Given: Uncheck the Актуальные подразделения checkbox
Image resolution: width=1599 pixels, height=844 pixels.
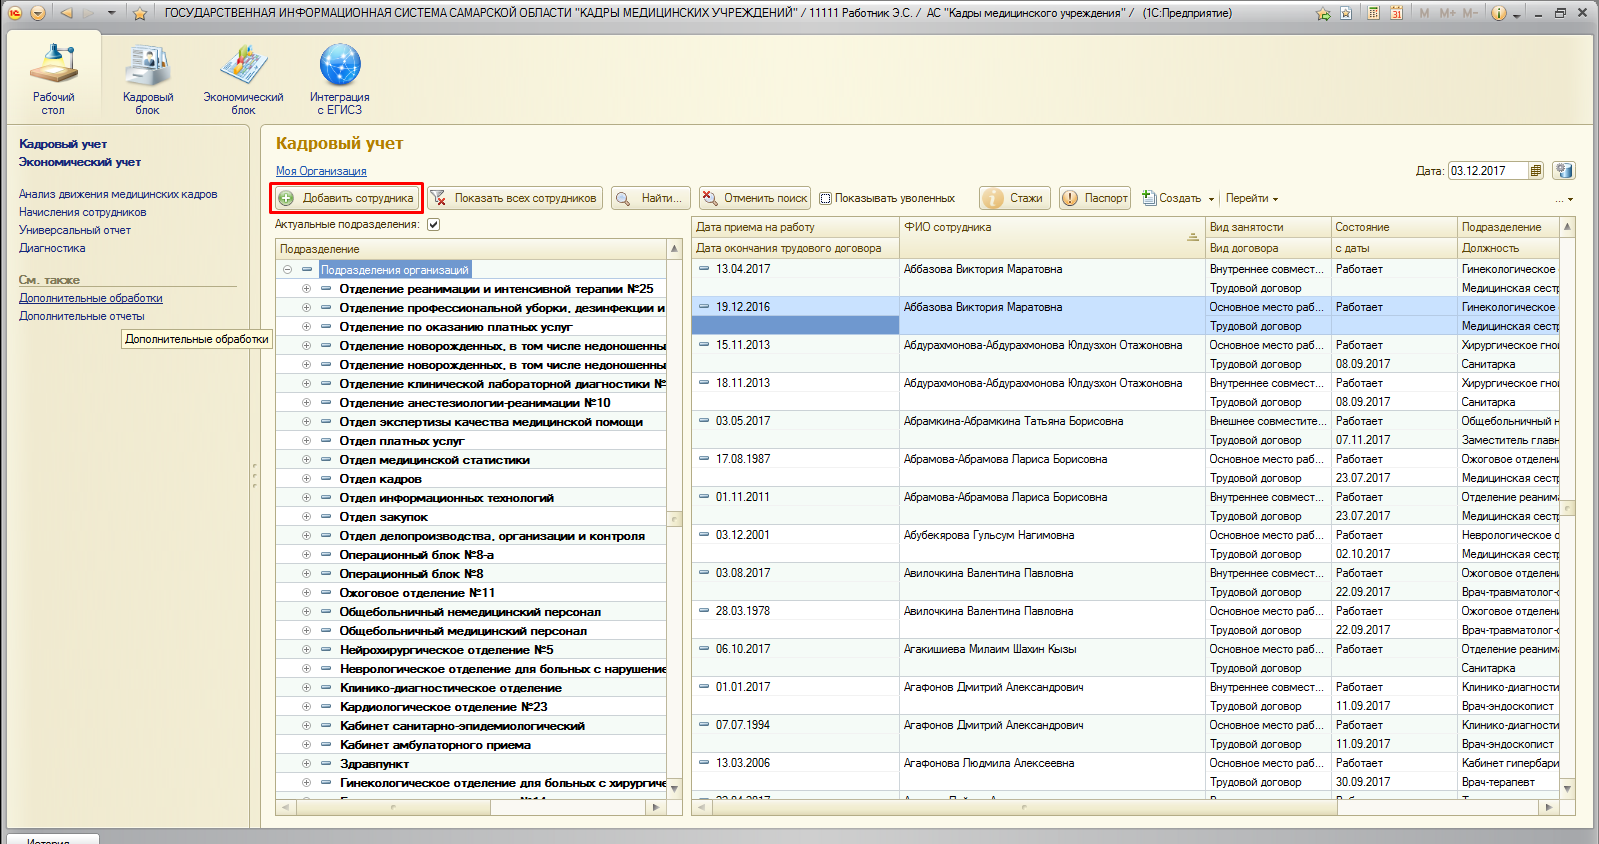Looking at the screenshot, I should [433, 225].
